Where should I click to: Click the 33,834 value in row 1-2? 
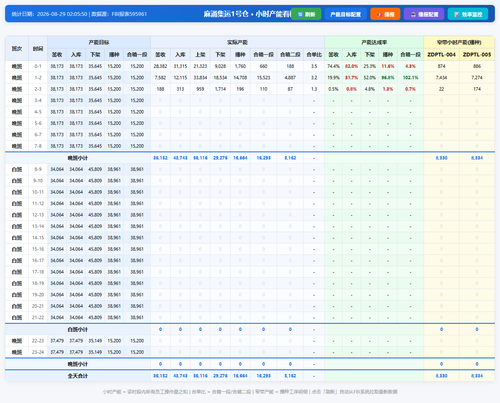point(200,78)
